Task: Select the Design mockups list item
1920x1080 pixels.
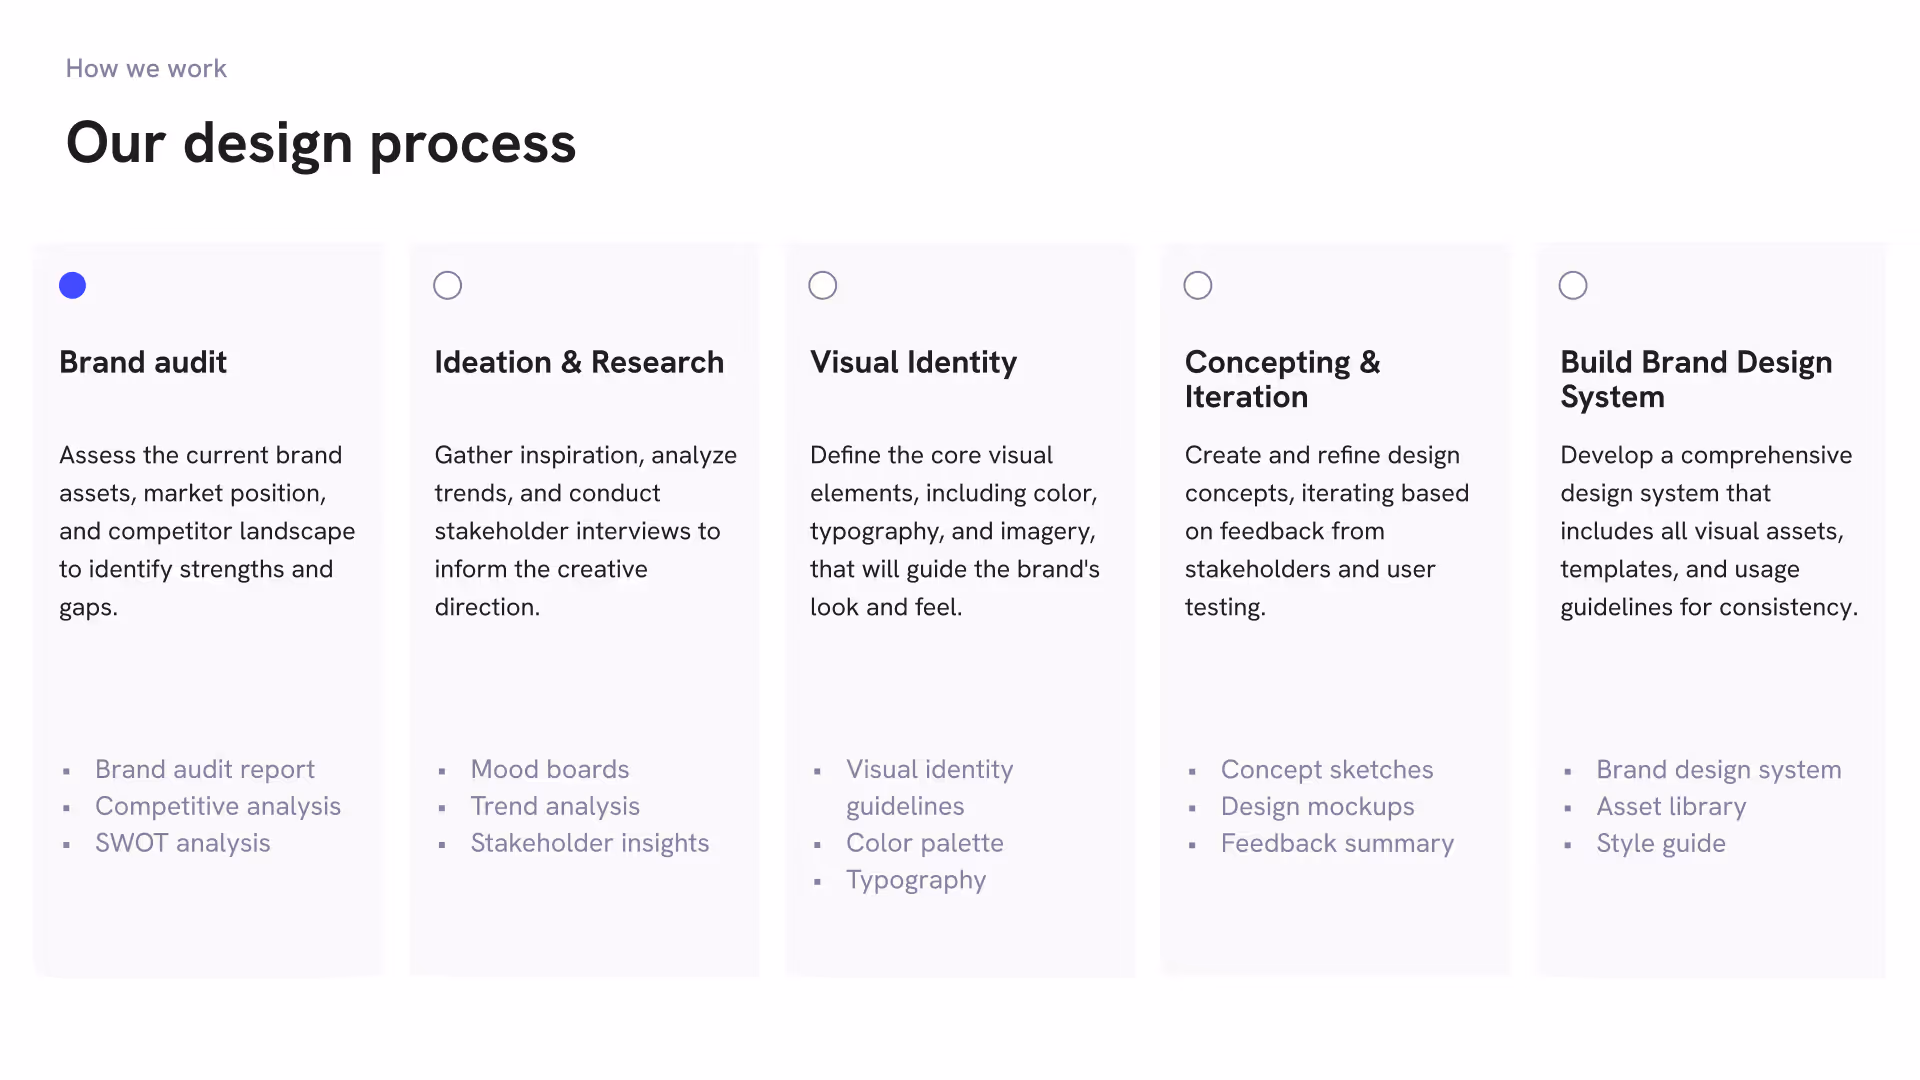Action: point(1318,806)
